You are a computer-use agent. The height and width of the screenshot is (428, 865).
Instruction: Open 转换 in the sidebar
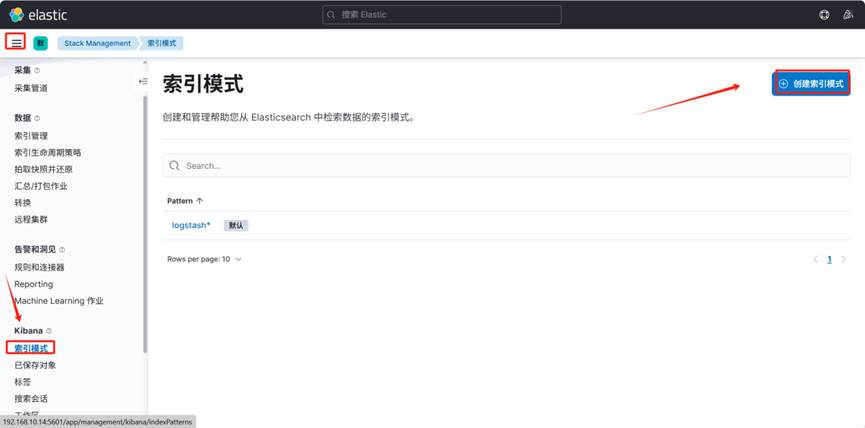pos(23,202)
